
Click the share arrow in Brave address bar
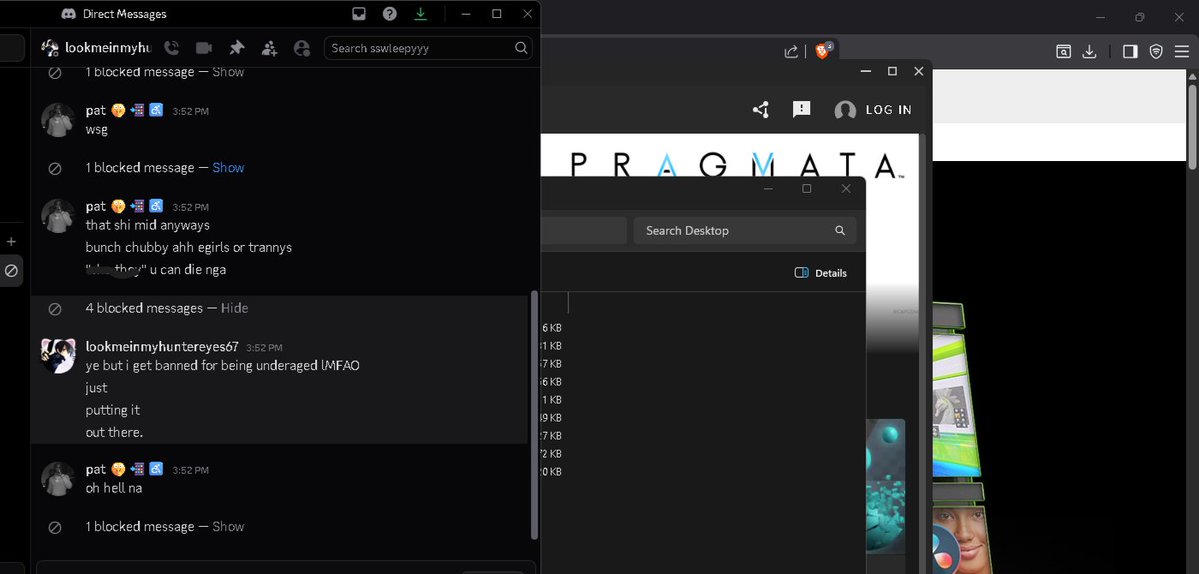click(791, 51)
